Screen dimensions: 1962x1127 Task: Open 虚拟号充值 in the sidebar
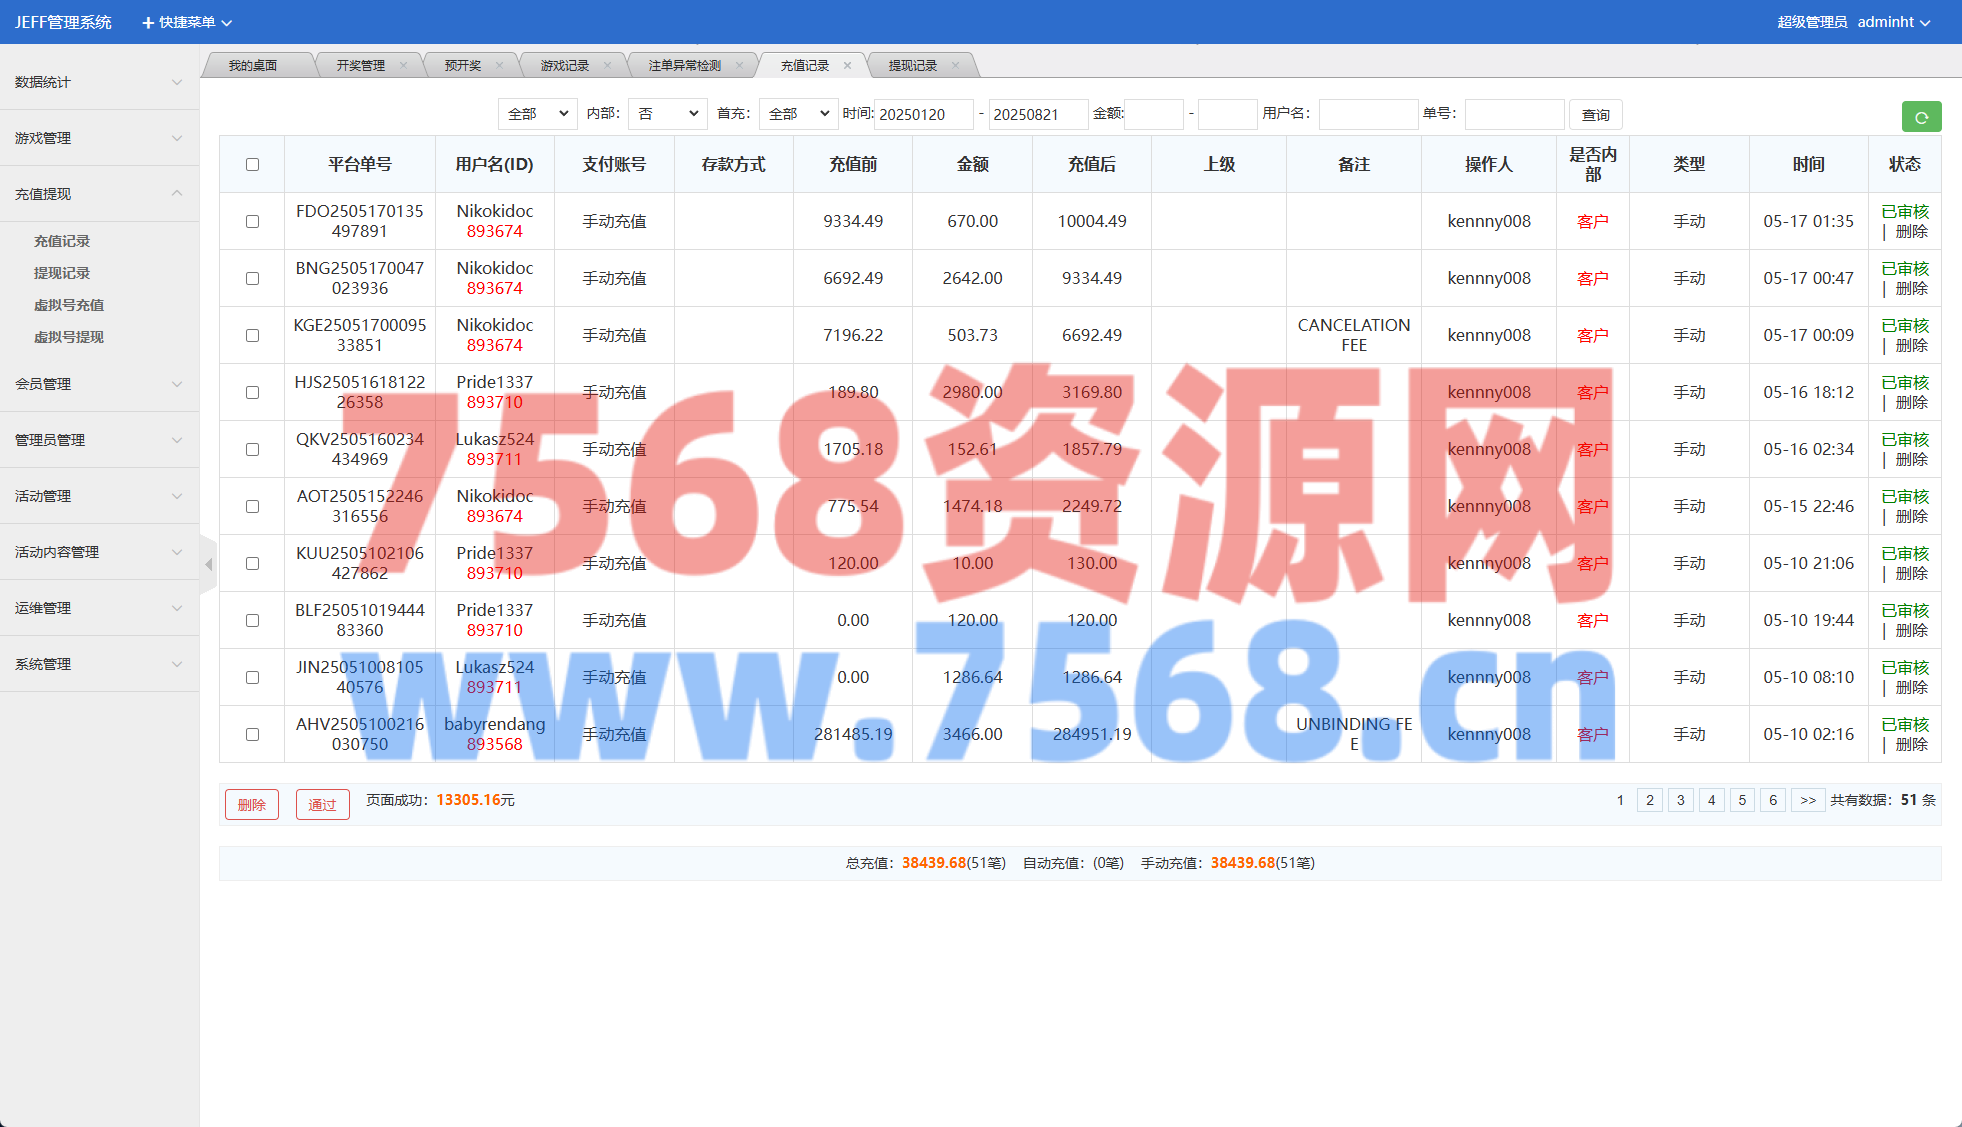[x=69, y=305]
